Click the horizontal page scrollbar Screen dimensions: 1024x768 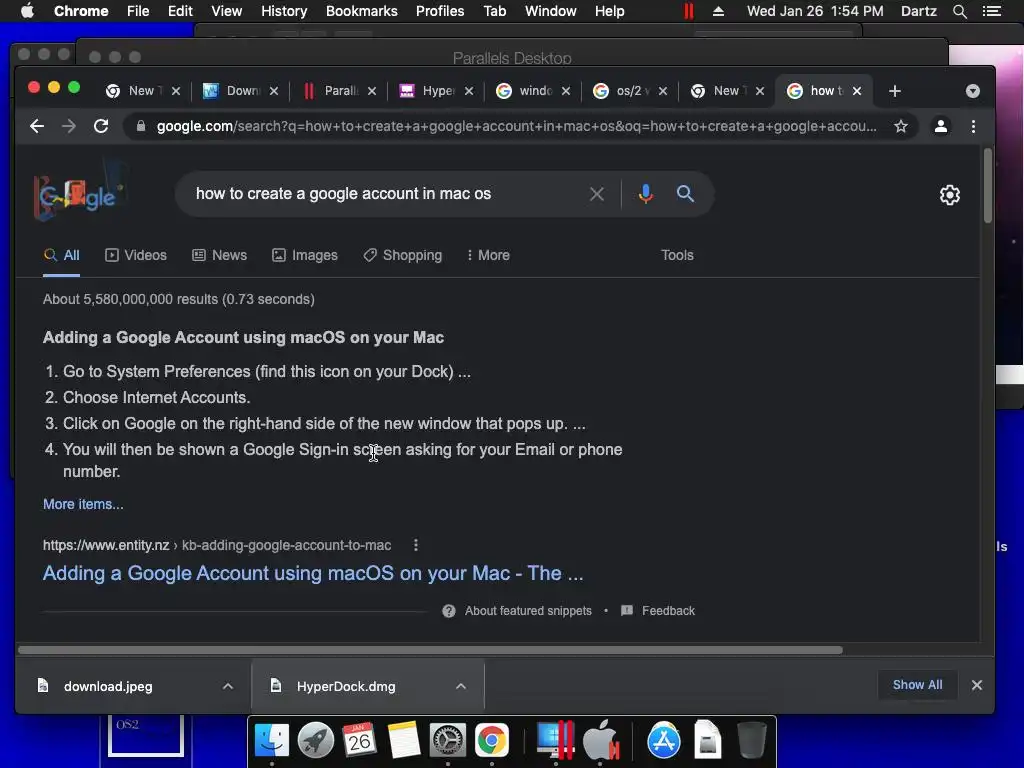tap(430, 650)
